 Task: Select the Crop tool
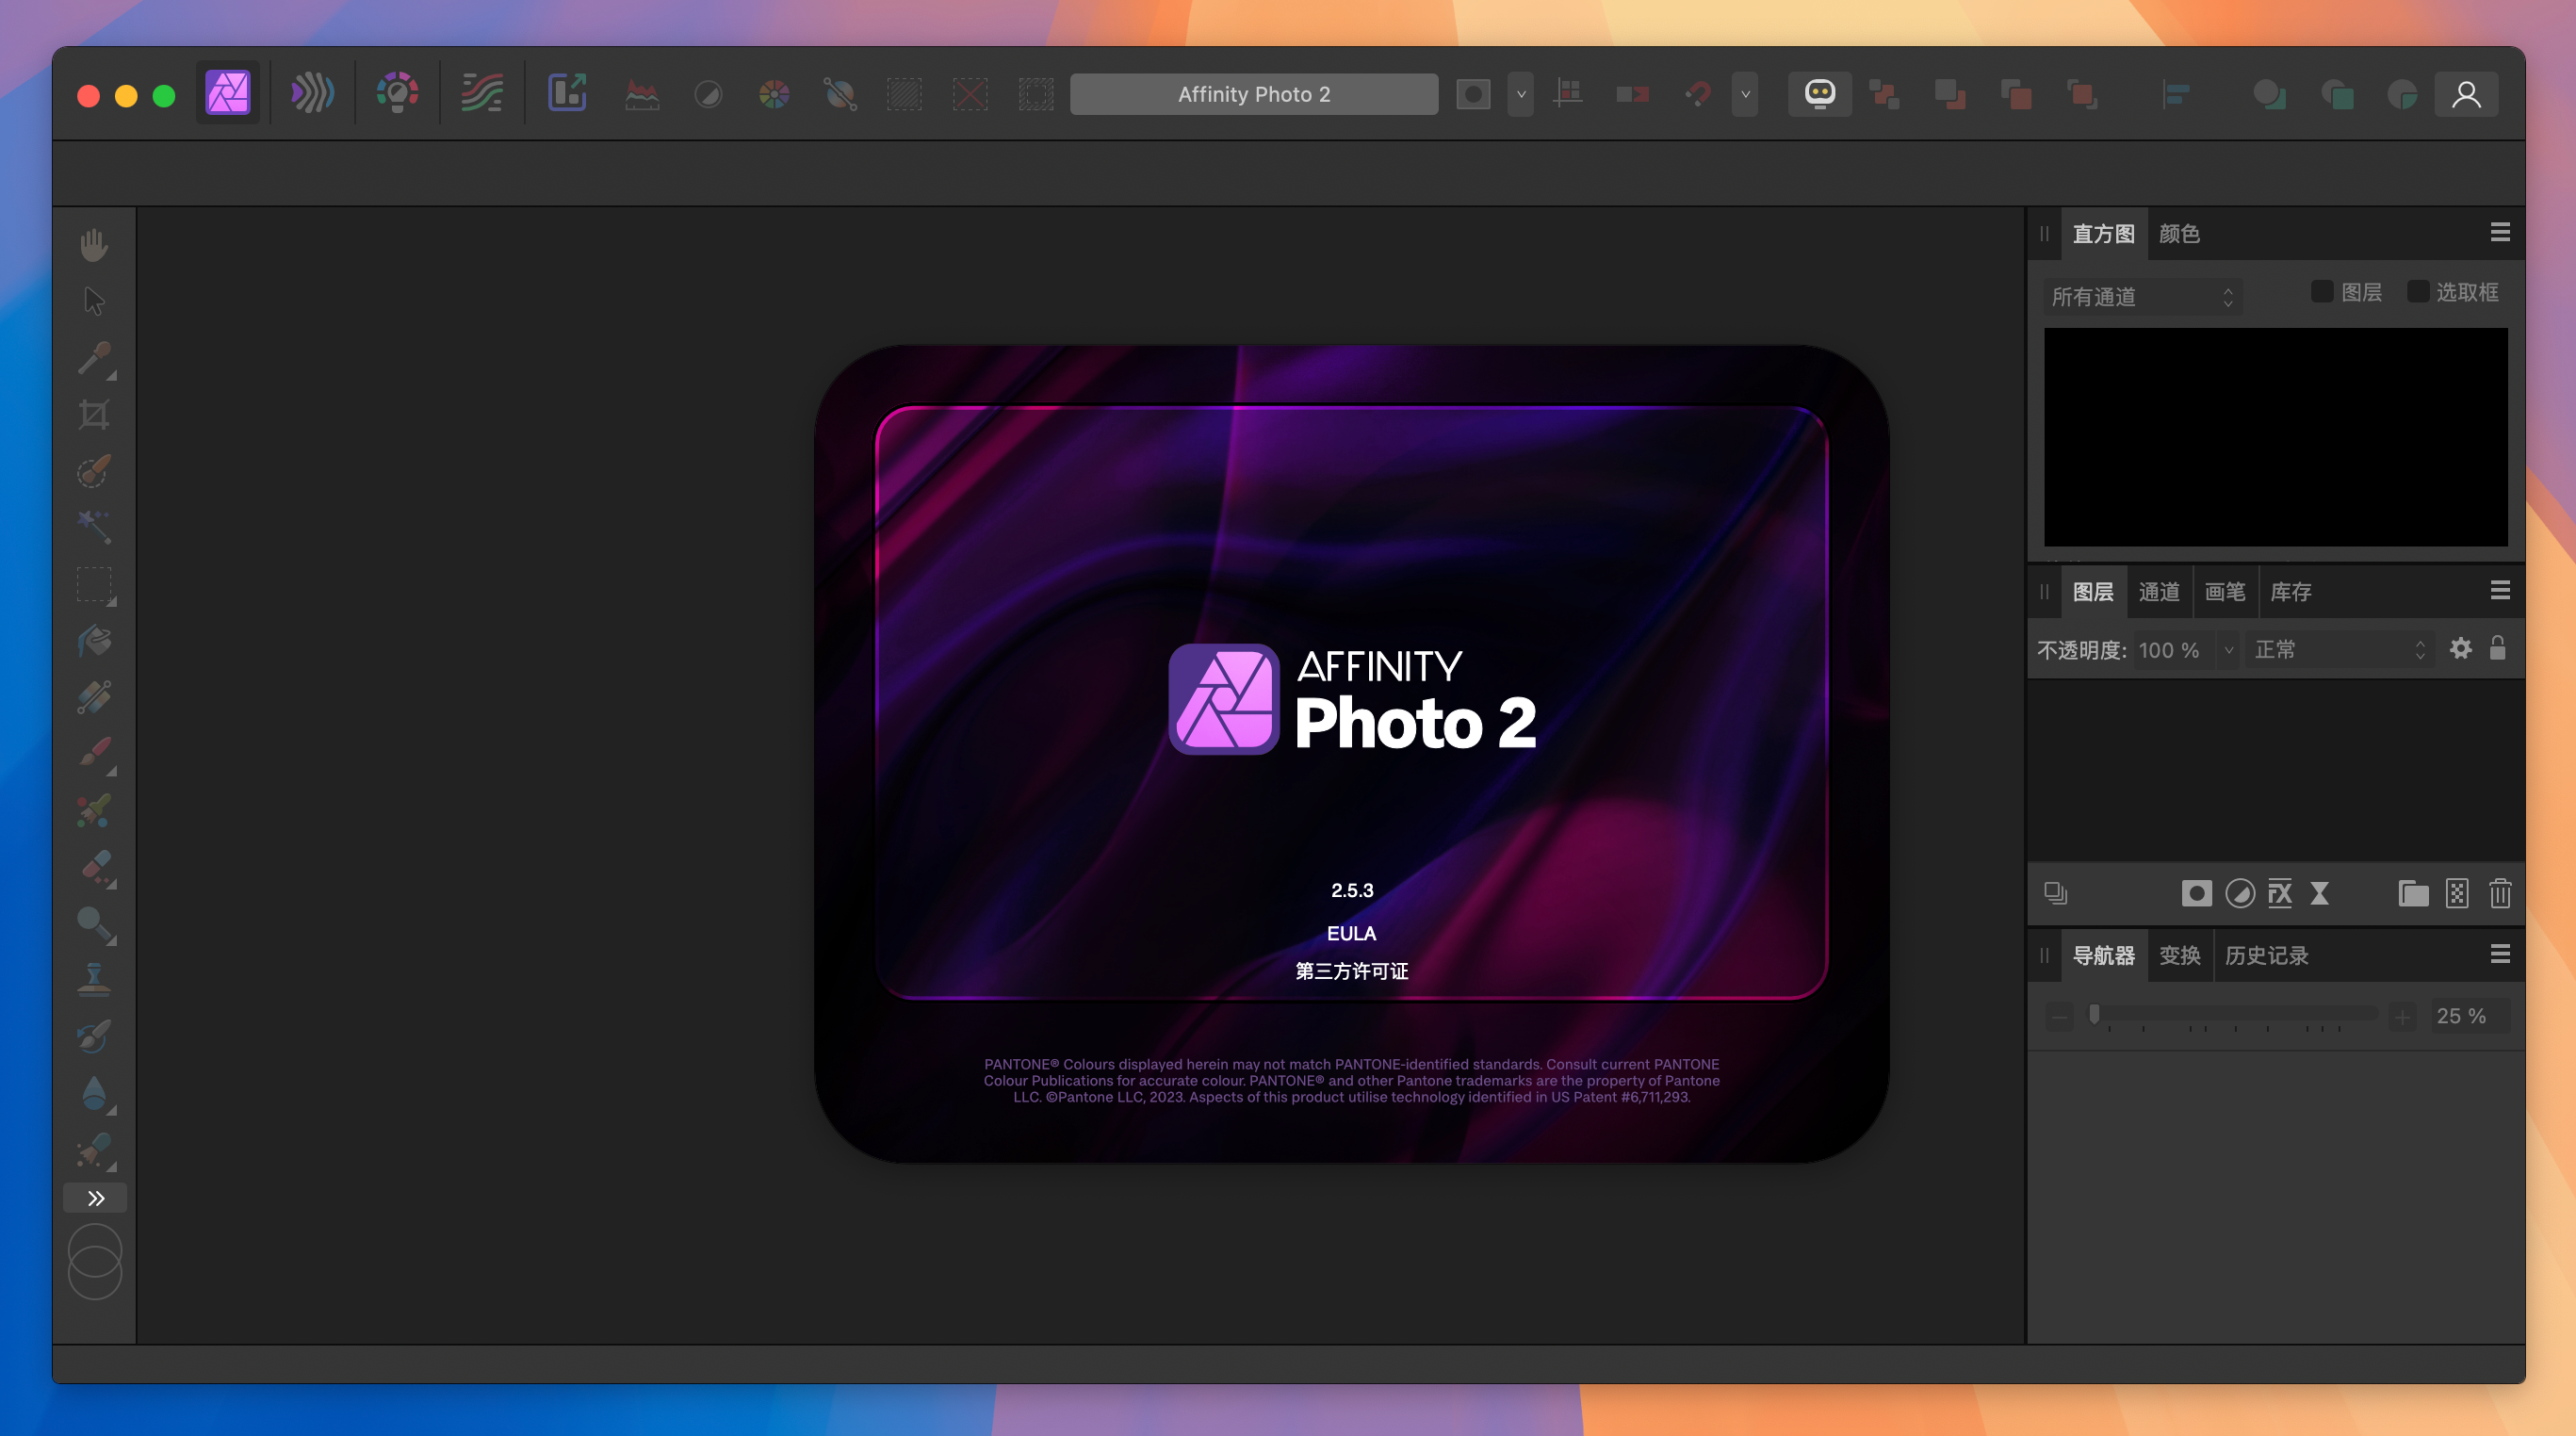coord(94,414)
